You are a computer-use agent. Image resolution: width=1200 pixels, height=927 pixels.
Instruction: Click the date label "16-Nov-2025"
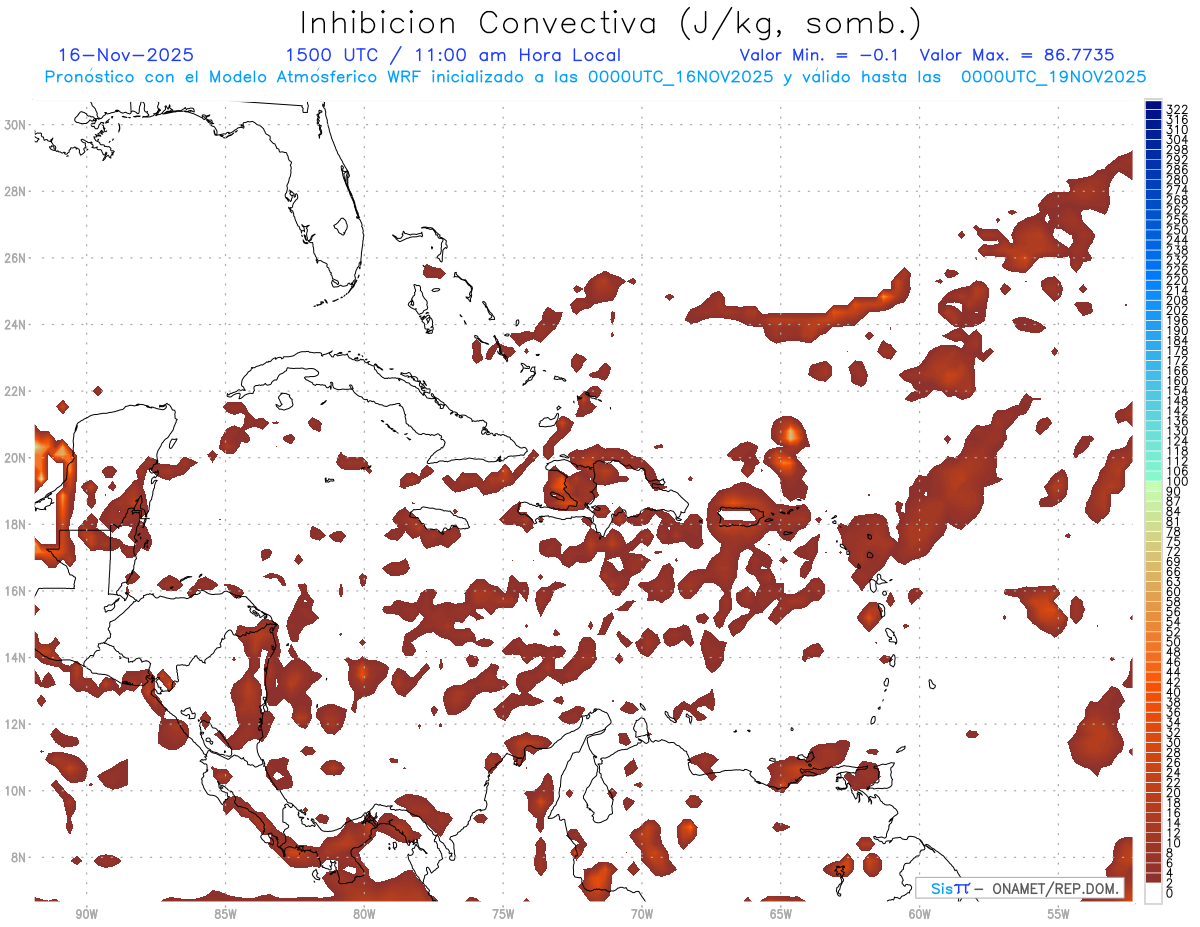(126, 56)
